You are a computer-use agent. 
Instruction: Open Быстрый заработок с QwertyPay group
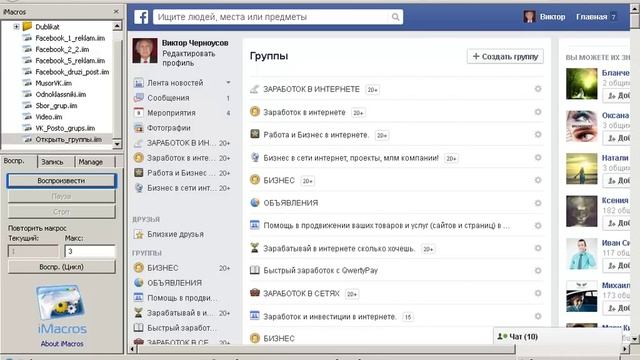tap(320, 271)
